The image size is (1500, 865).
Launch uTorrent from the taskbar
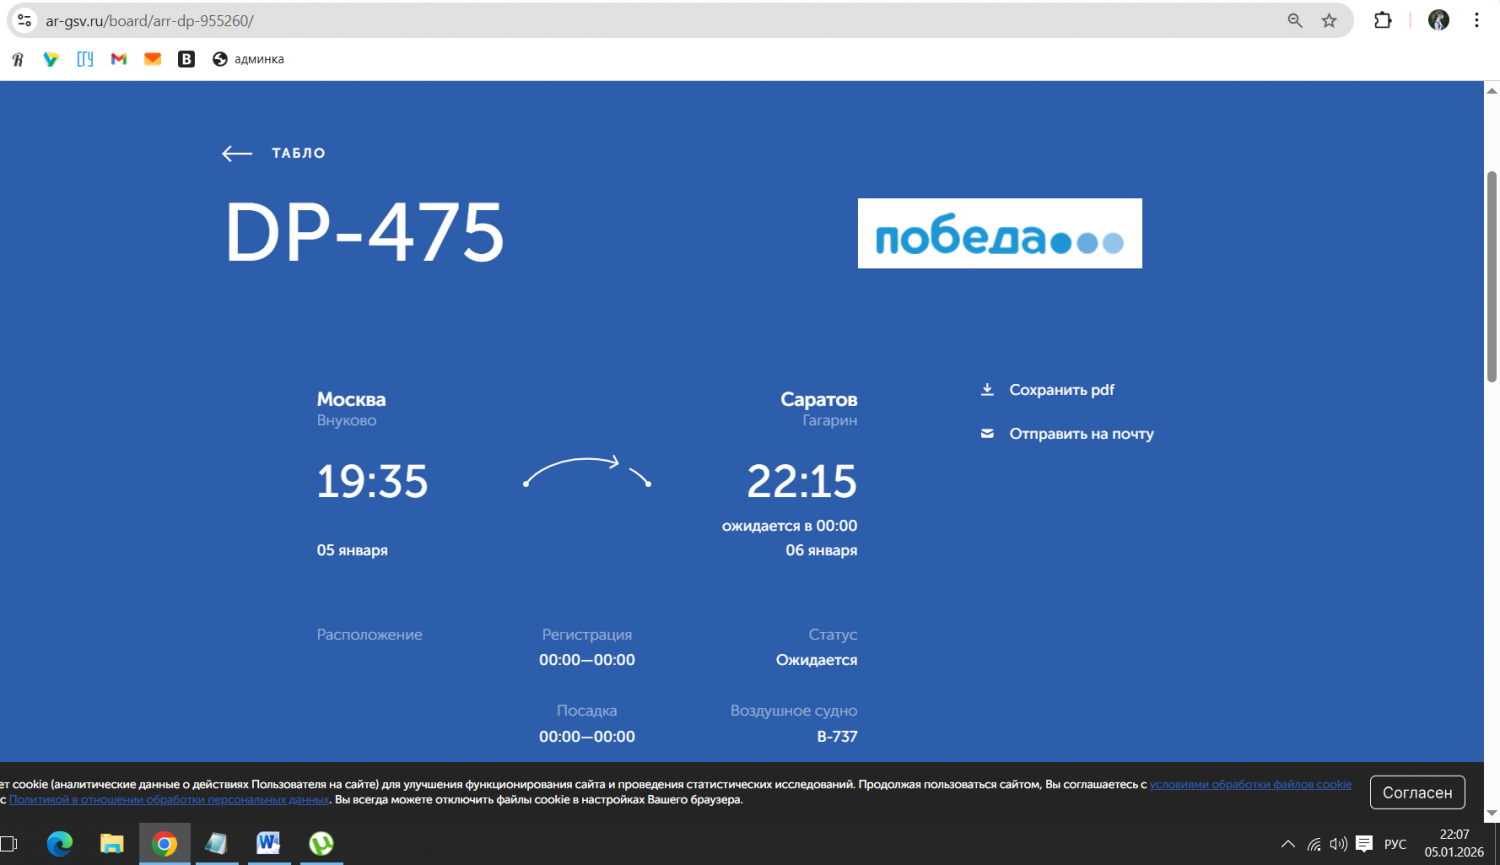321,844
